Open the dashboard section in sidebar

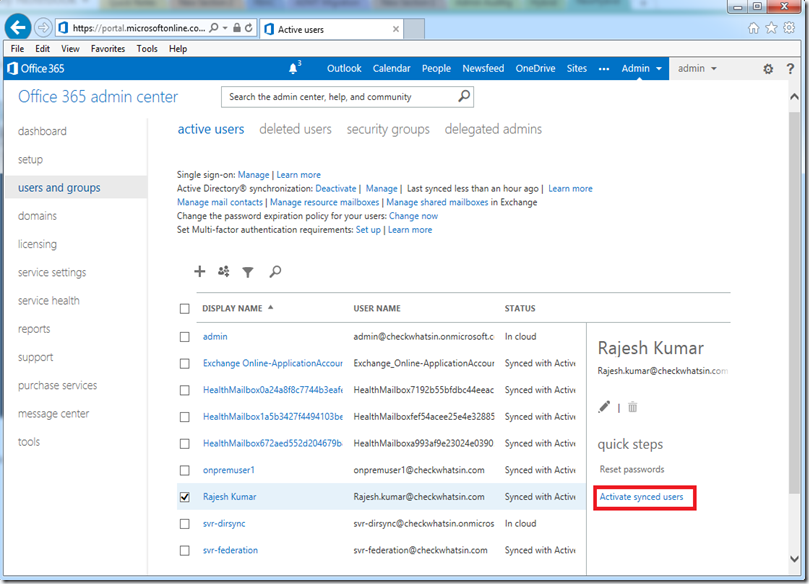pos(42,131)
